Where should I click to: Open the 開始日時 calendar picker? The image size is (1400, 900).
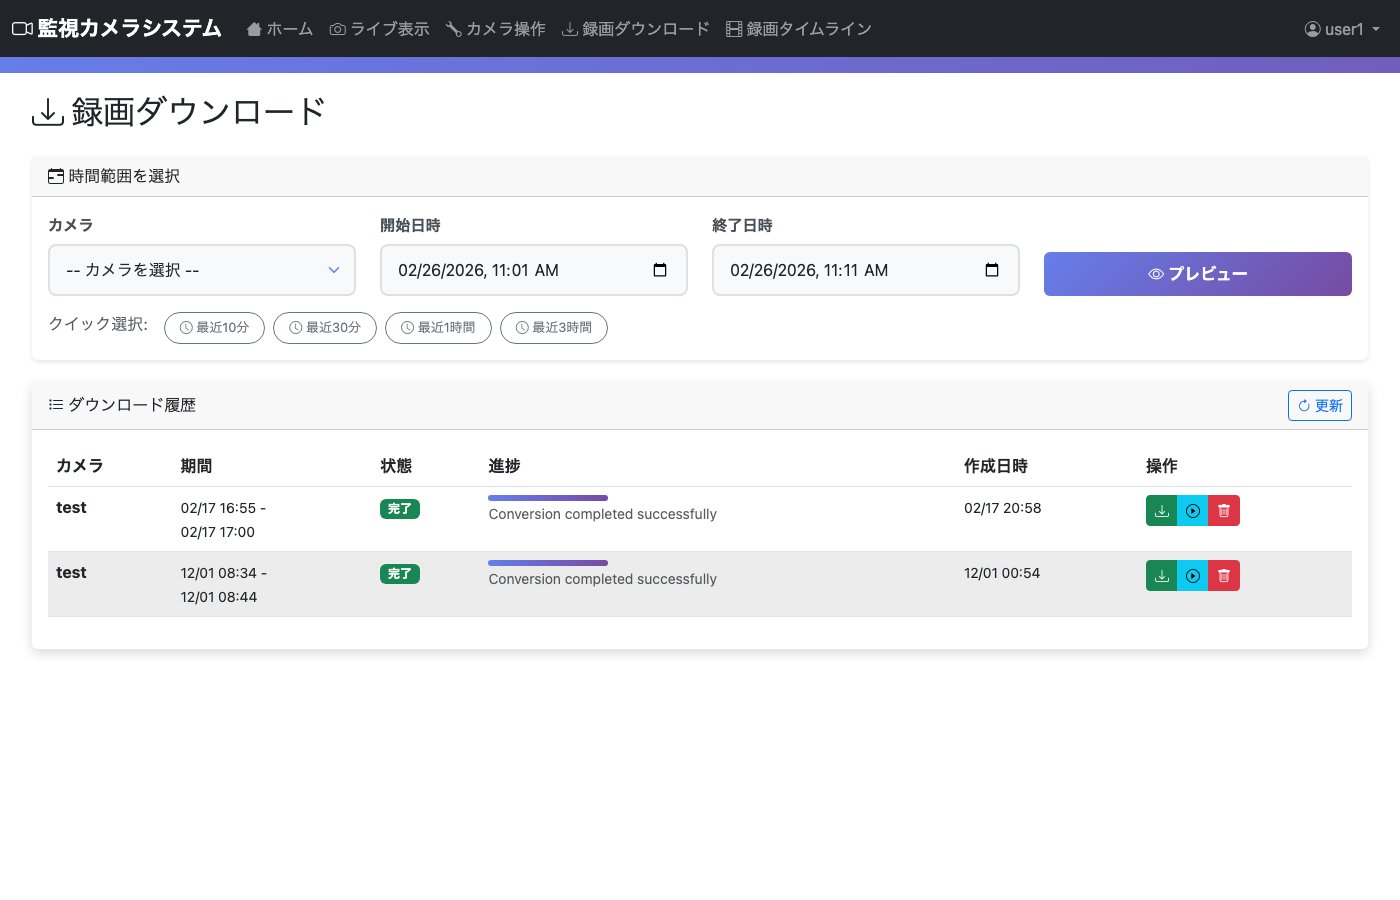pos(660,270)
